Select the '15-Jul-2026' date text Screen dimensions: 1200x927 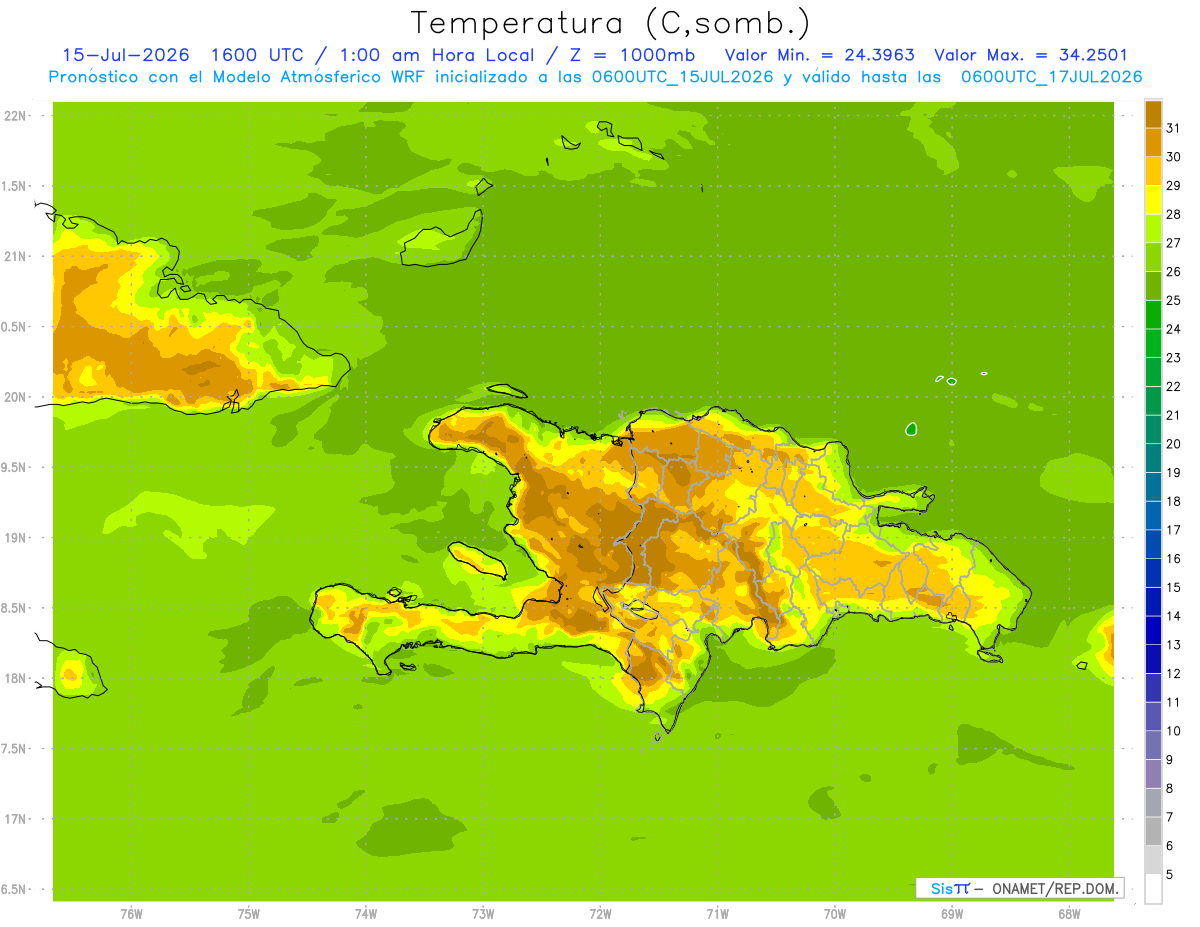(x=126, y=55)
